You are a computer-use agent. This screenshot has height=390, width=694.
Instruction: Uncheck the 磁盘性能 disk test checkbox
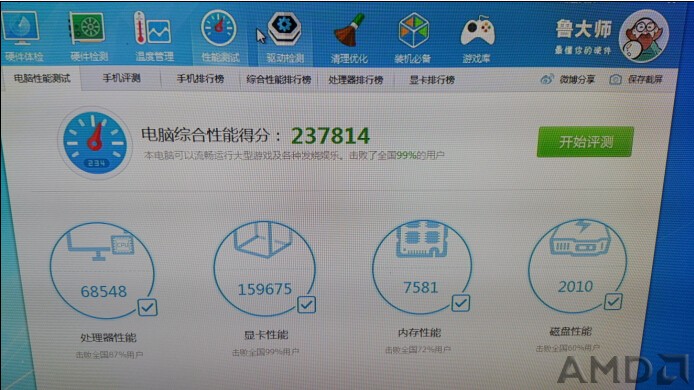613,302
